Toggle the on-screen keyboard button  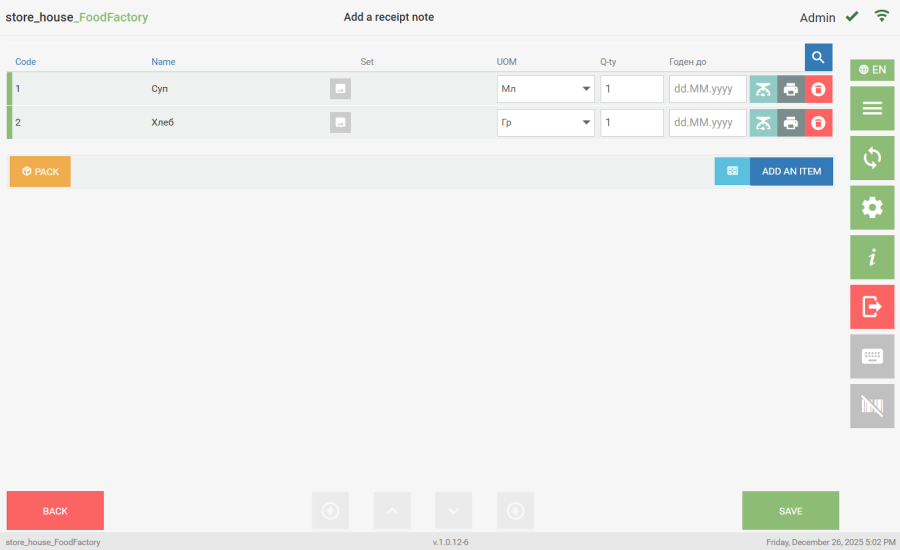872,356
